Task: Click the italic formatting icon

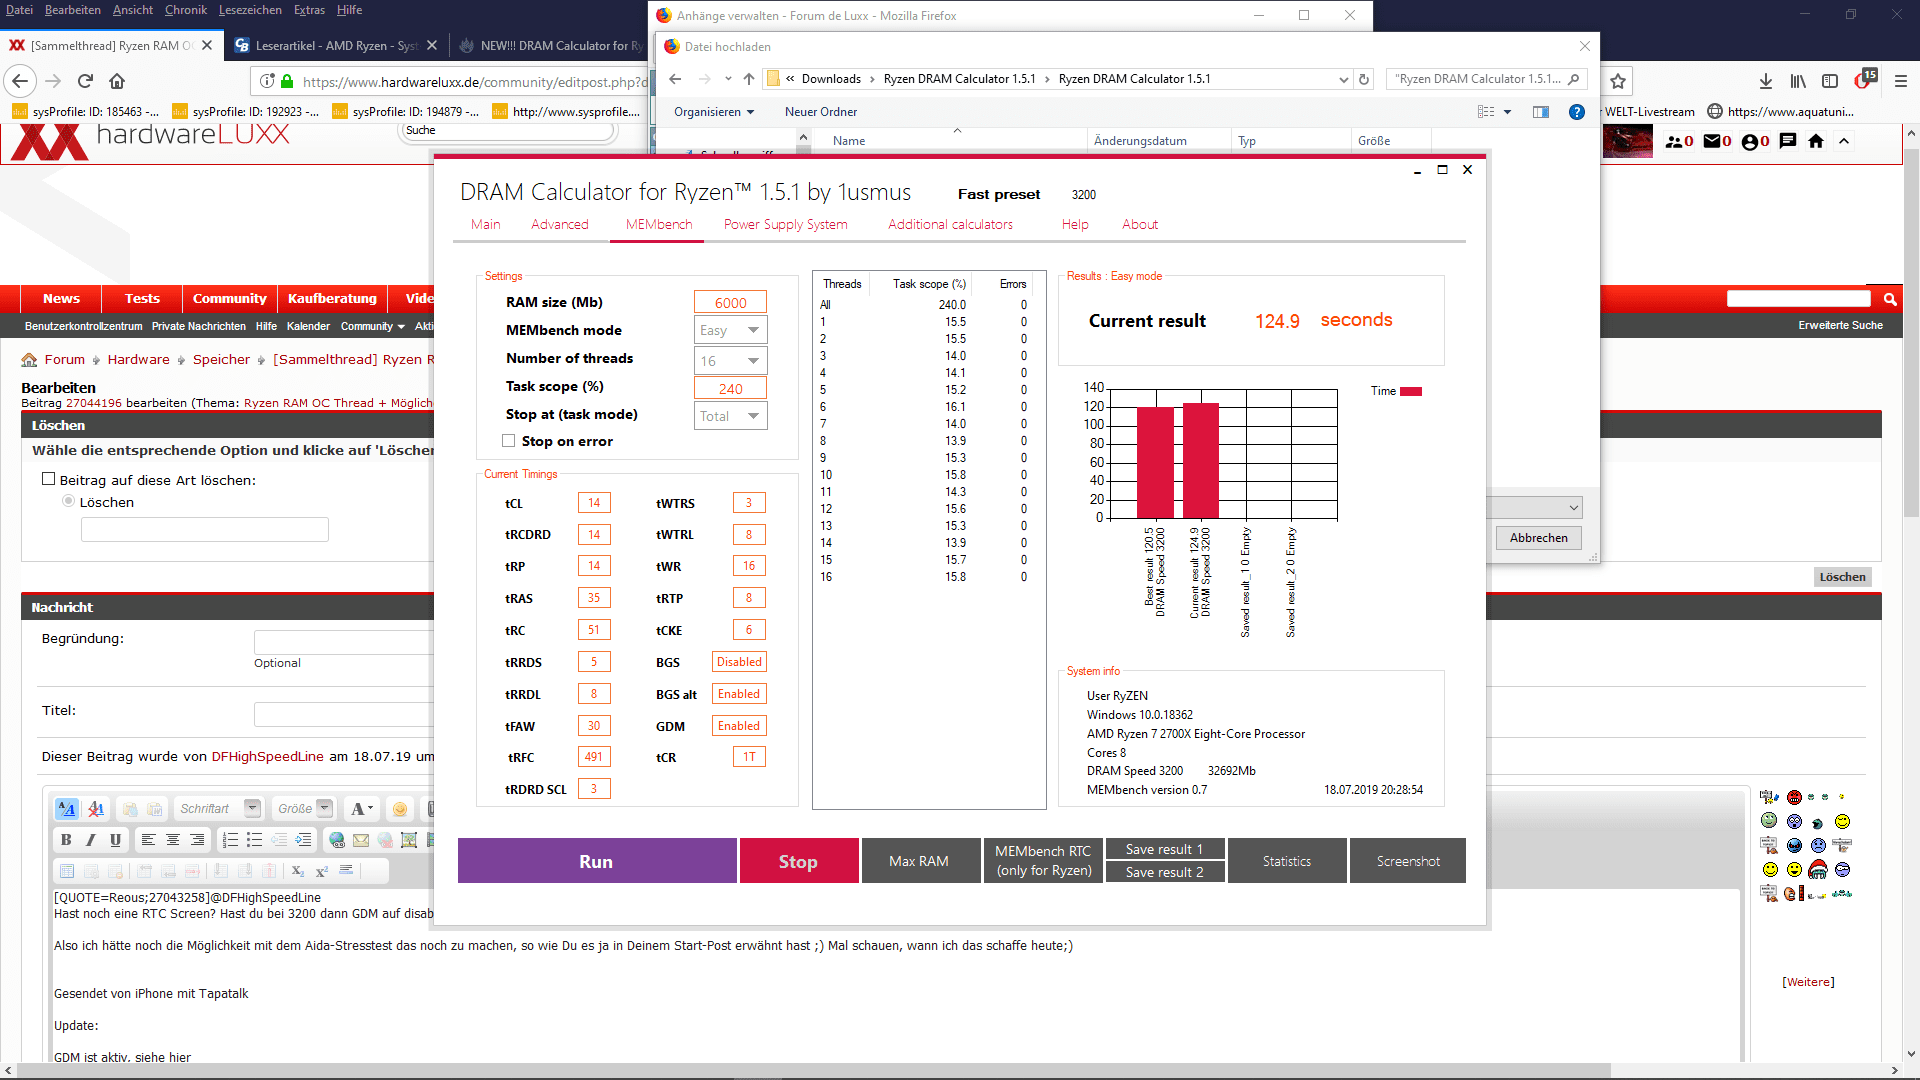Action: click(x=91, y=840)
